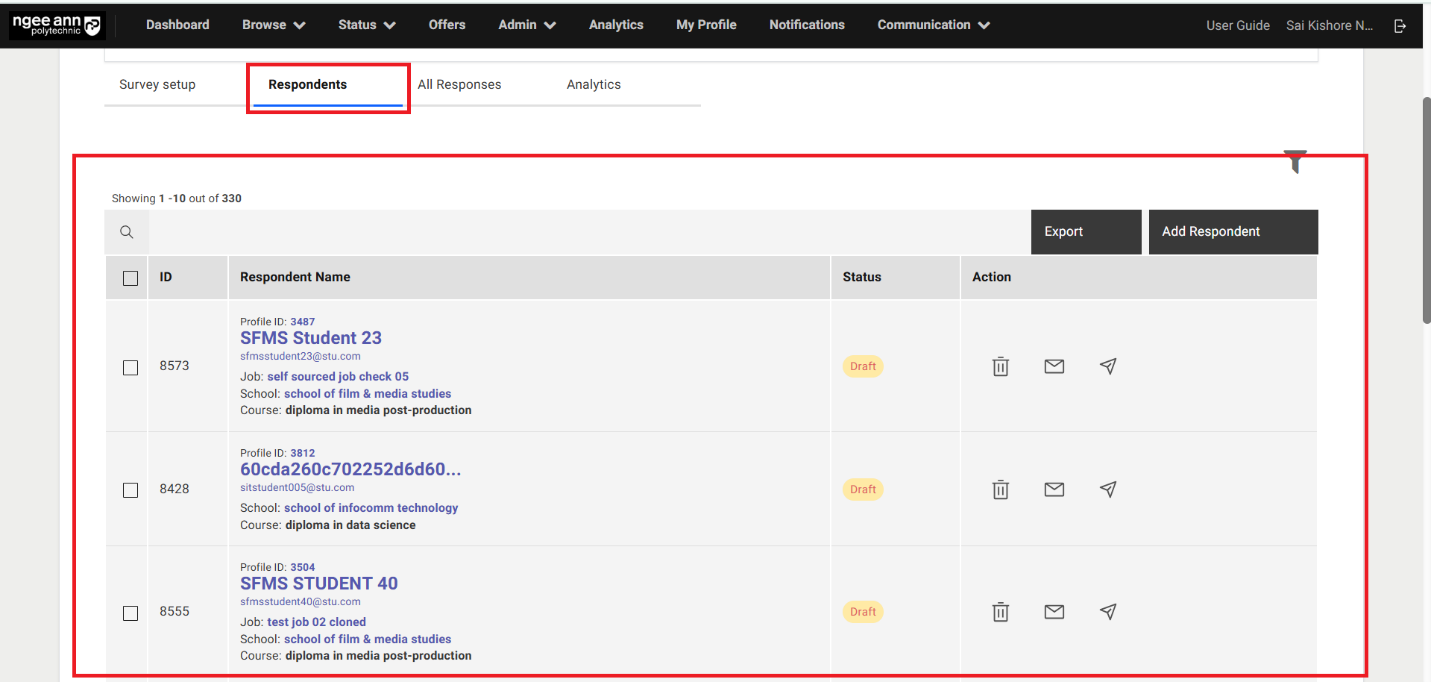Click paper-plane send icon for respondent 8428
1431x682 pixels.
click(x=1107, y=489)
